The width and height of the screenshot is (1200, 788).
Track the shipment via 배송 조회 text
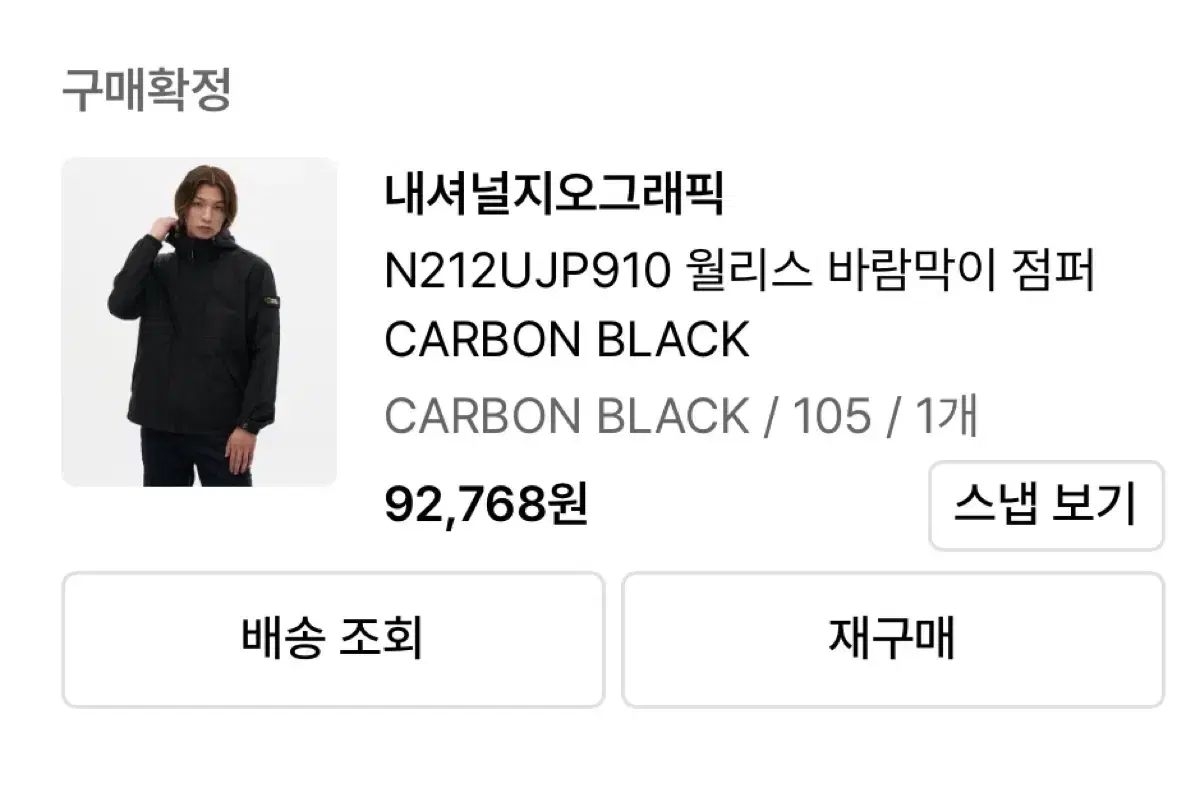333,639
